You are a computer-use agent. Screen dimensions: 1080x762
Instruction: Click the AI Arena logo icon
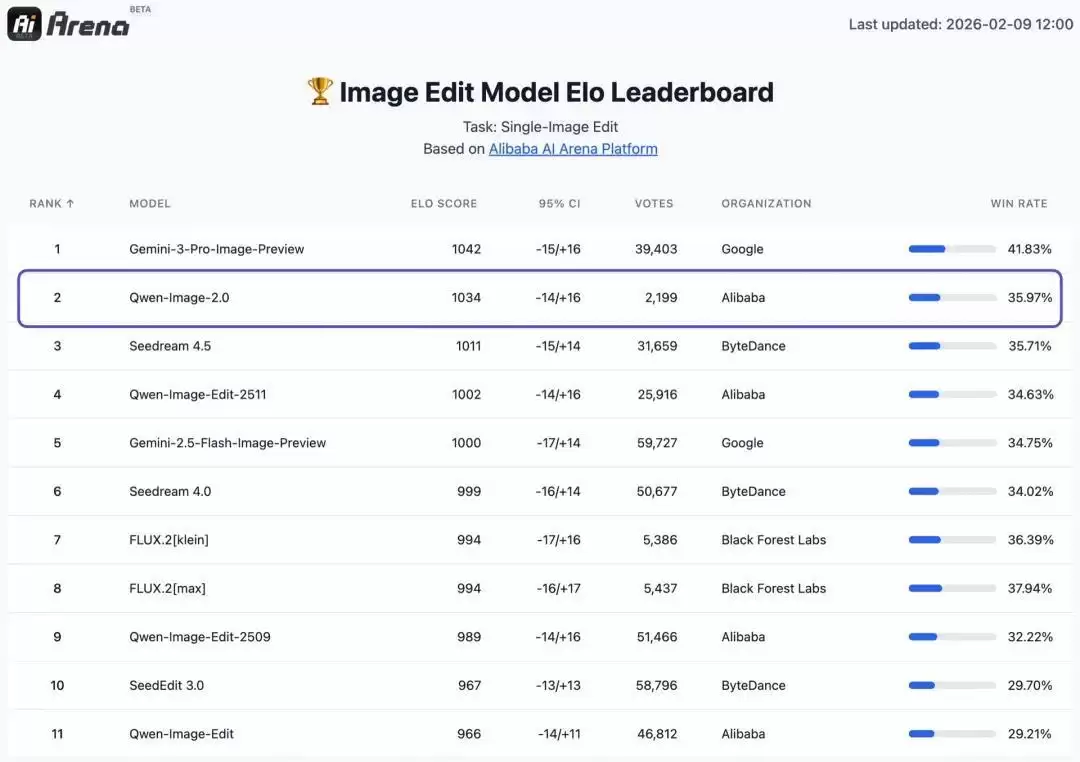(x=25, y=24)
